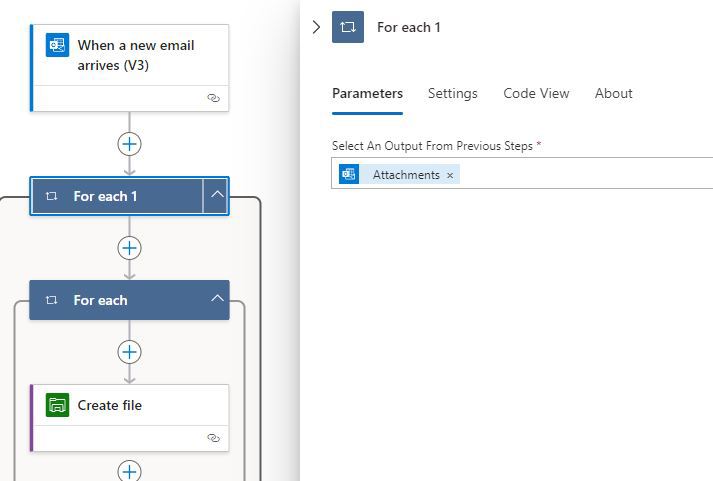Select the Create file action card
This screenshot has width=713, height=481.
pos(129,418)
